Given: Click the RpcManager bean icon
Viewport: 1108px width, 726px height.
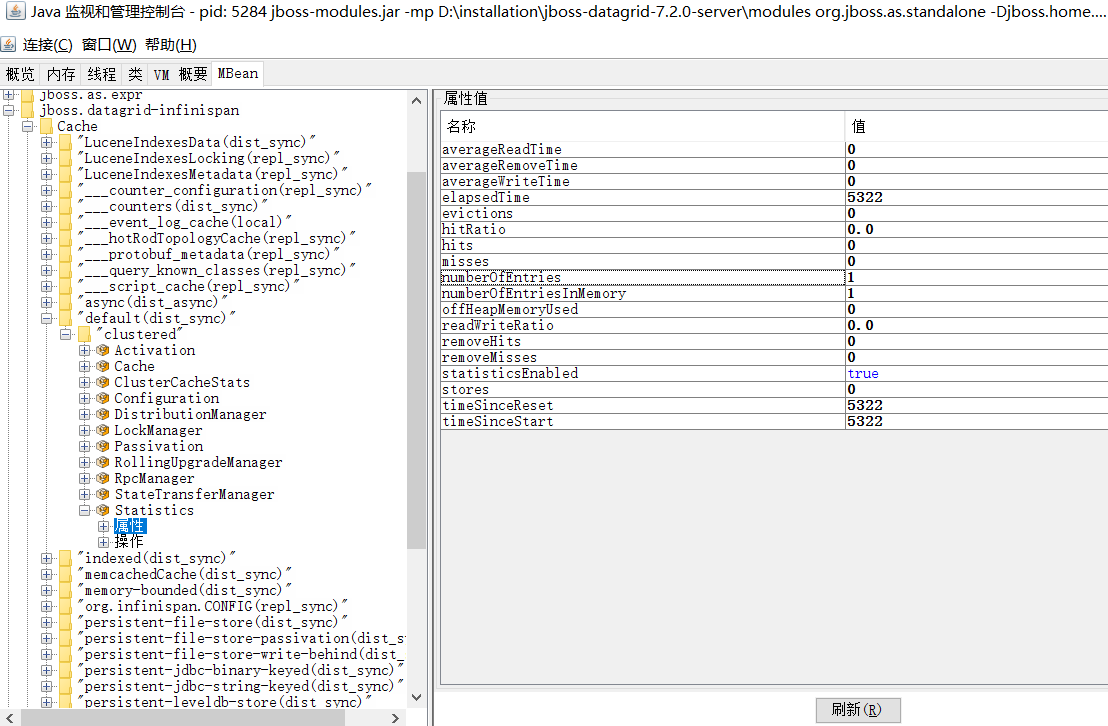Looking at the screenshot, I should click(102, 479).
